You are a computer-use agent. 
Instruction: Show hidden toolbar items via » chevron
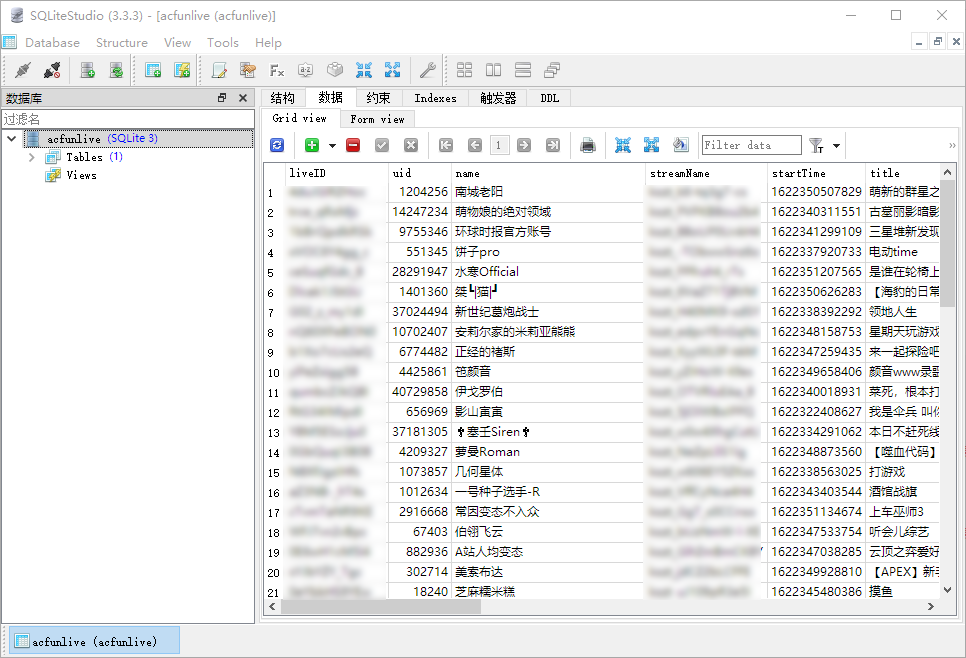(952, 145)
